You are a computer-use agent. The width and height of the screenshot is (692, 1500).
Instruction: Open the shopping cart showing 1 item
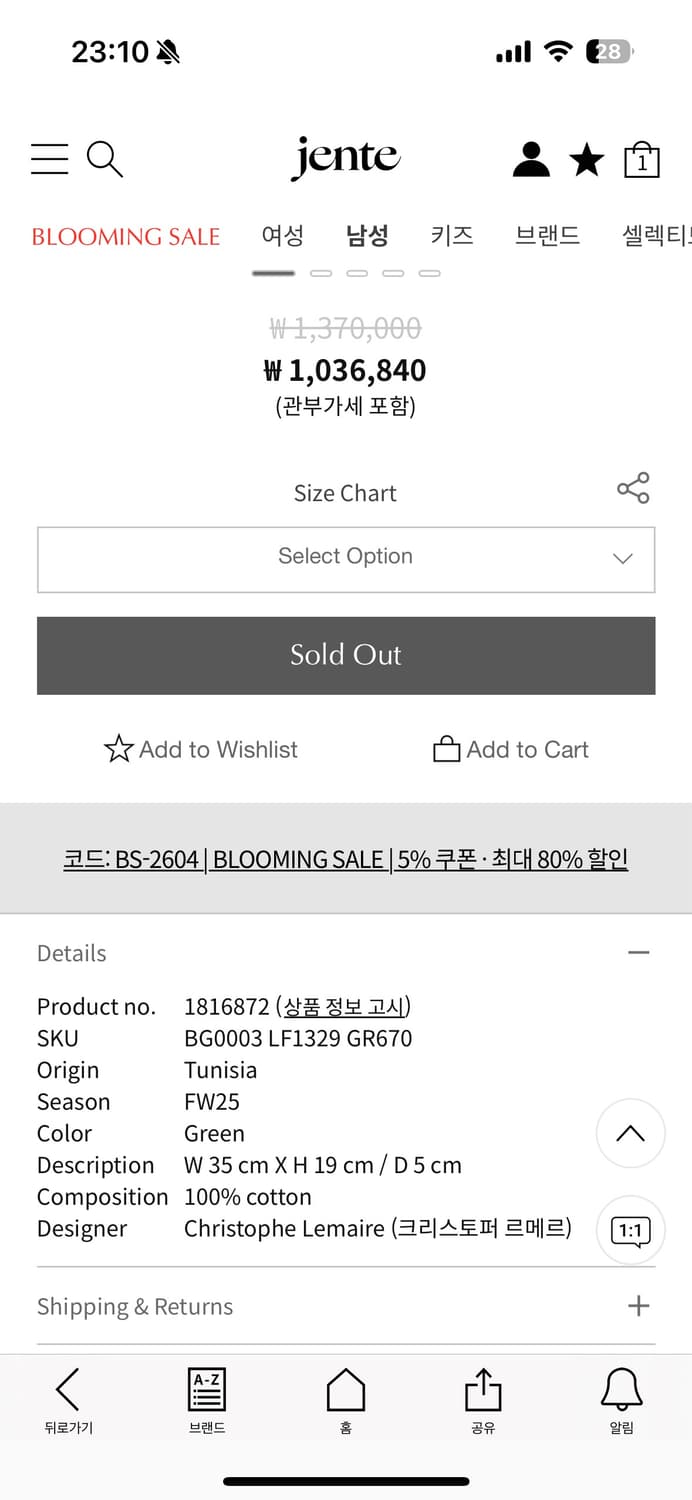click(x=641, y=159)
